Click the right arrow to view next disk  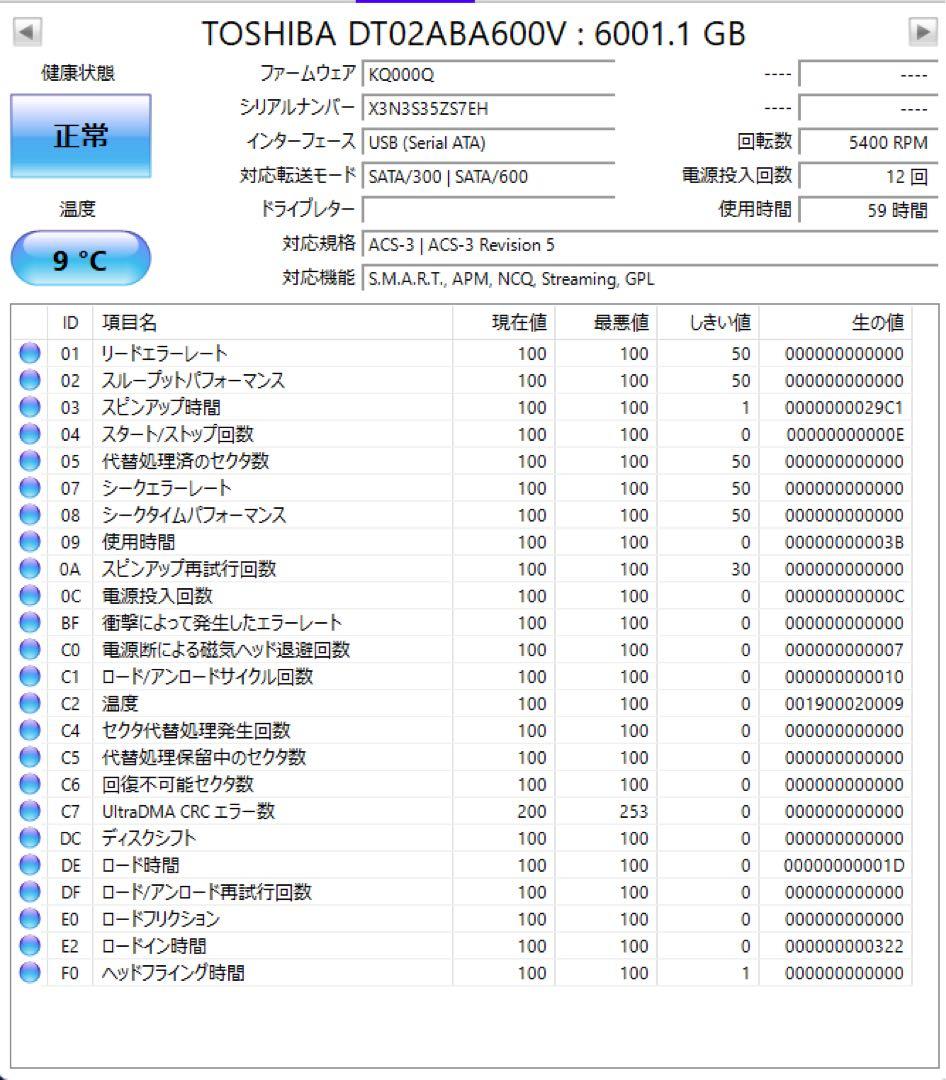[x=923, y=30]
